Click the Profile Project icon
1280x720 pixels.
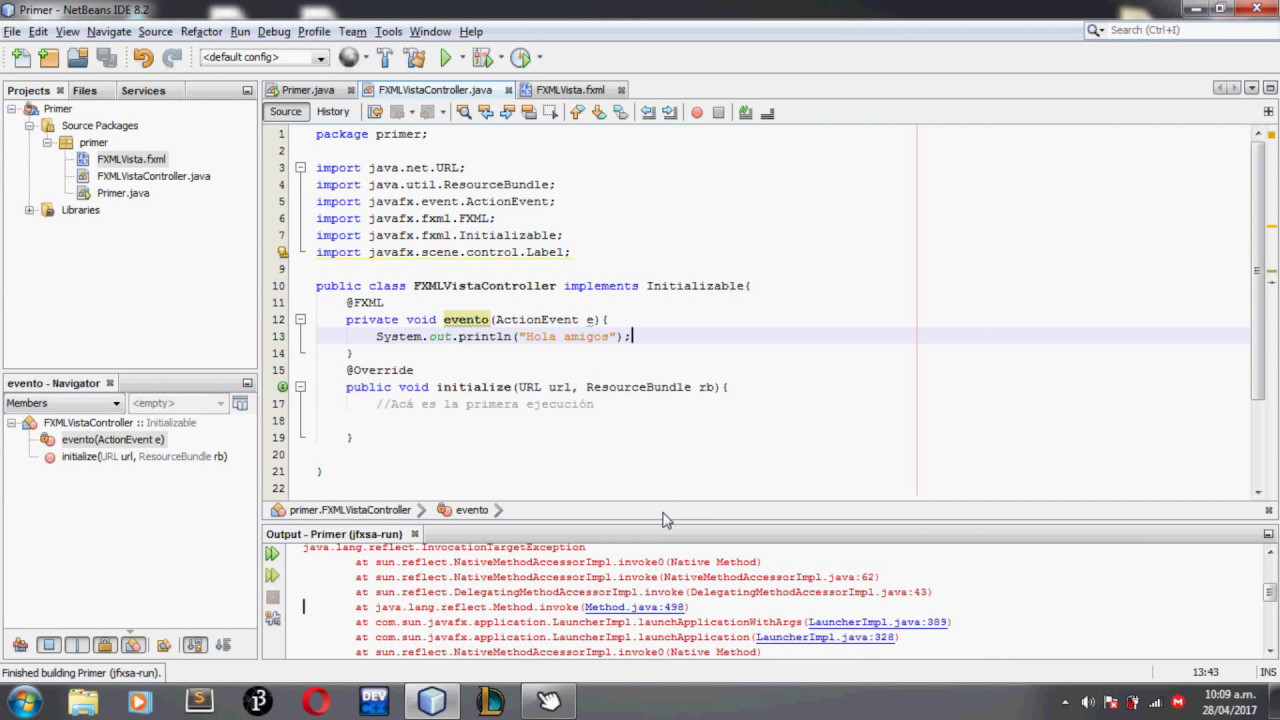(520, 58)
